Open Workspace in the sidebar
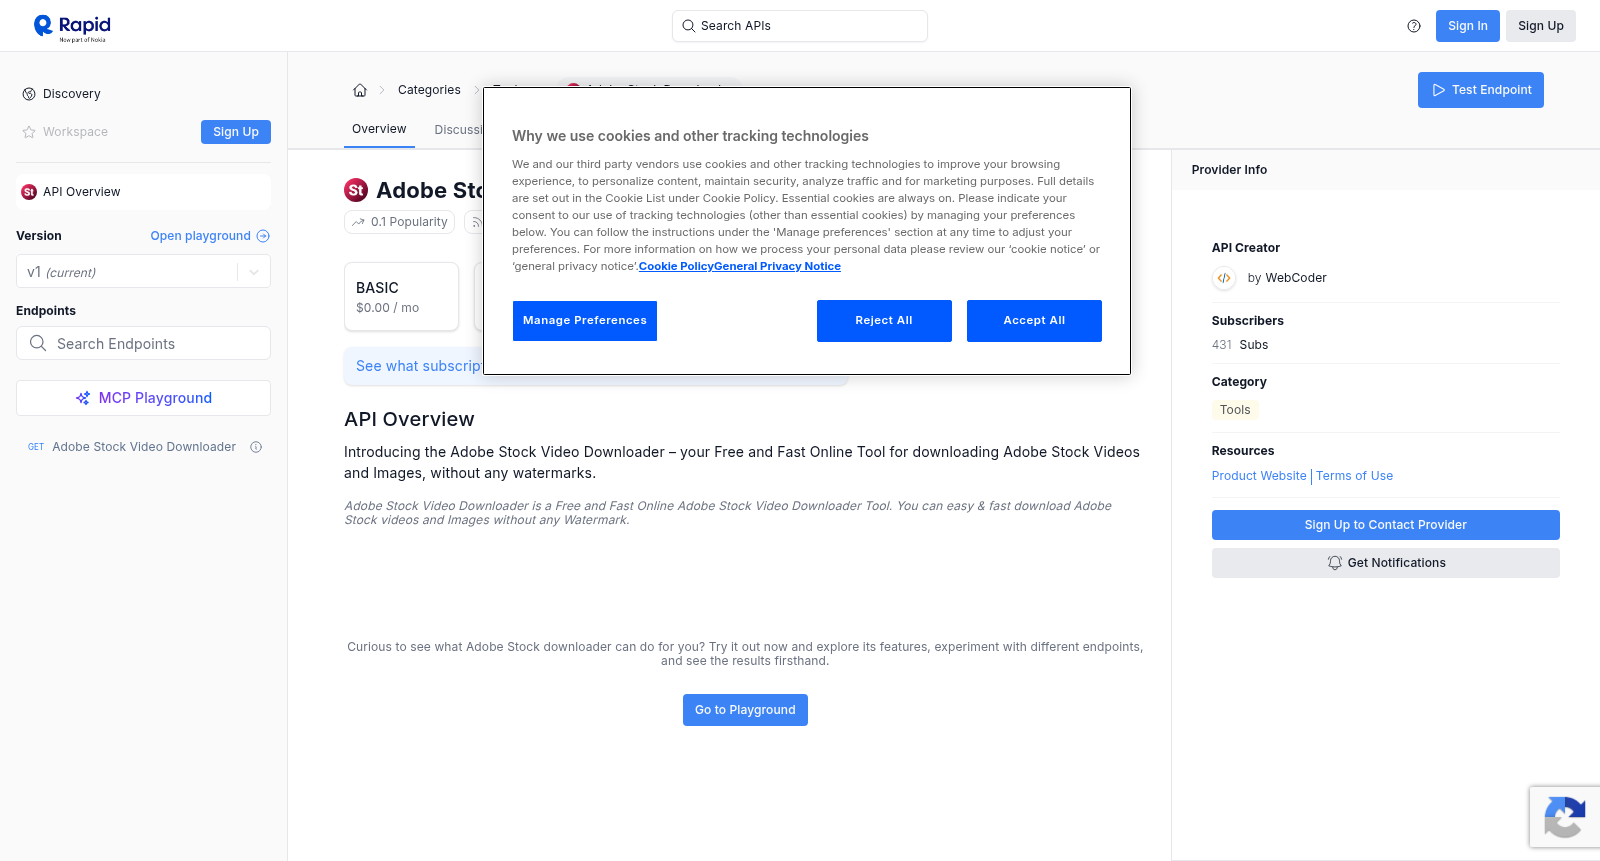Screen dimensions: 1600x861 [x=75, y=132]
